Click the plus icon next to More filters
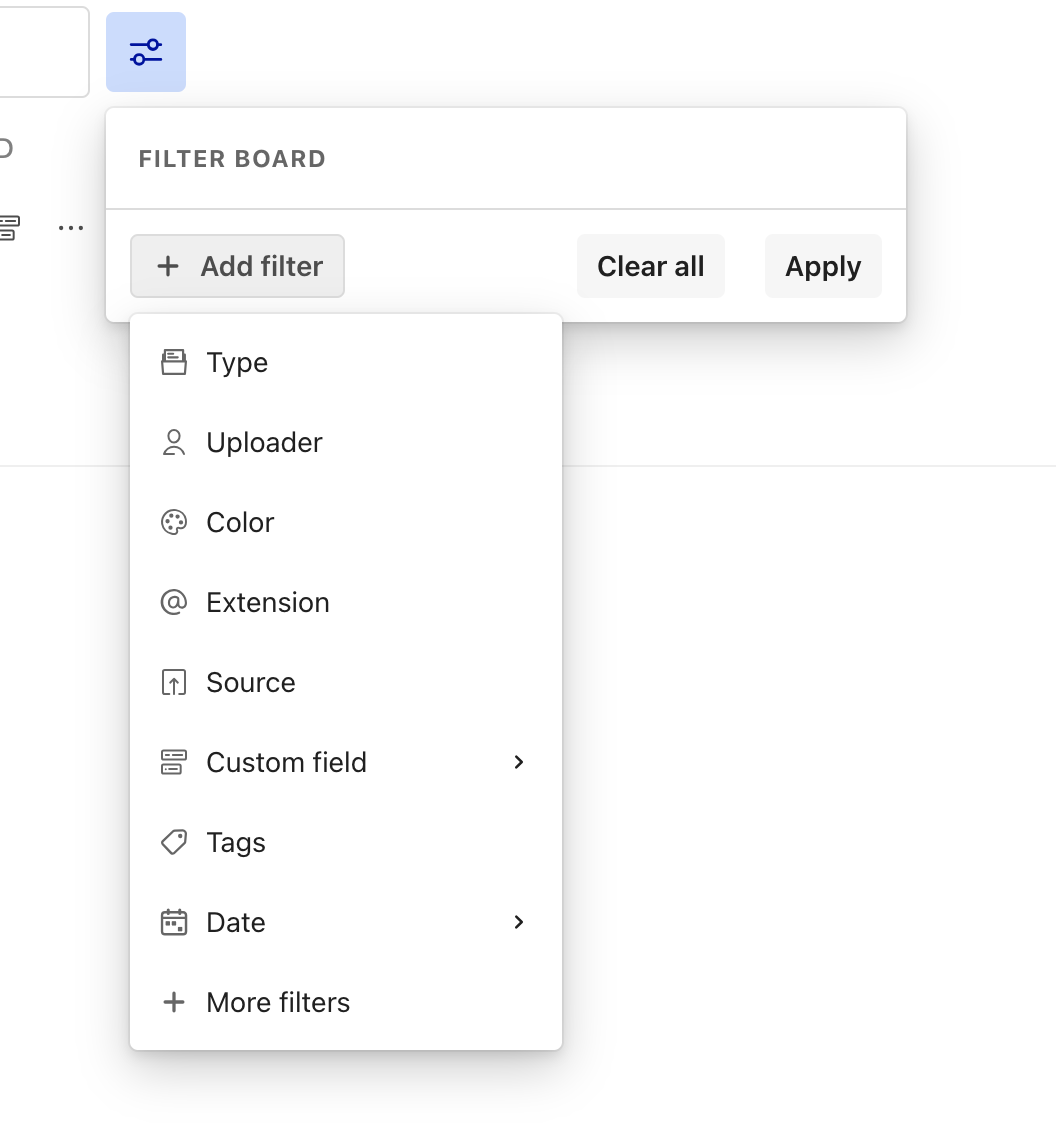 click(174, 1002)
